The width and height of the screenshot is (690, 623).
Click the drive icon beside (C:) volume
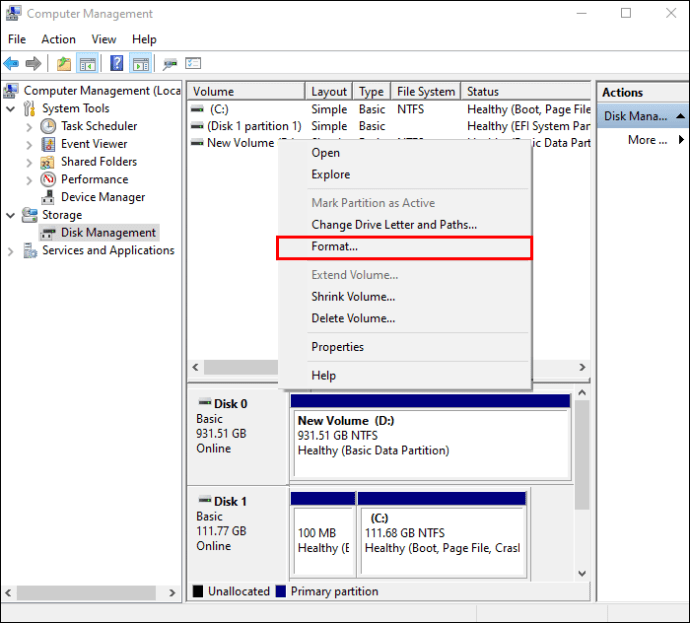(x=197, y=109)
